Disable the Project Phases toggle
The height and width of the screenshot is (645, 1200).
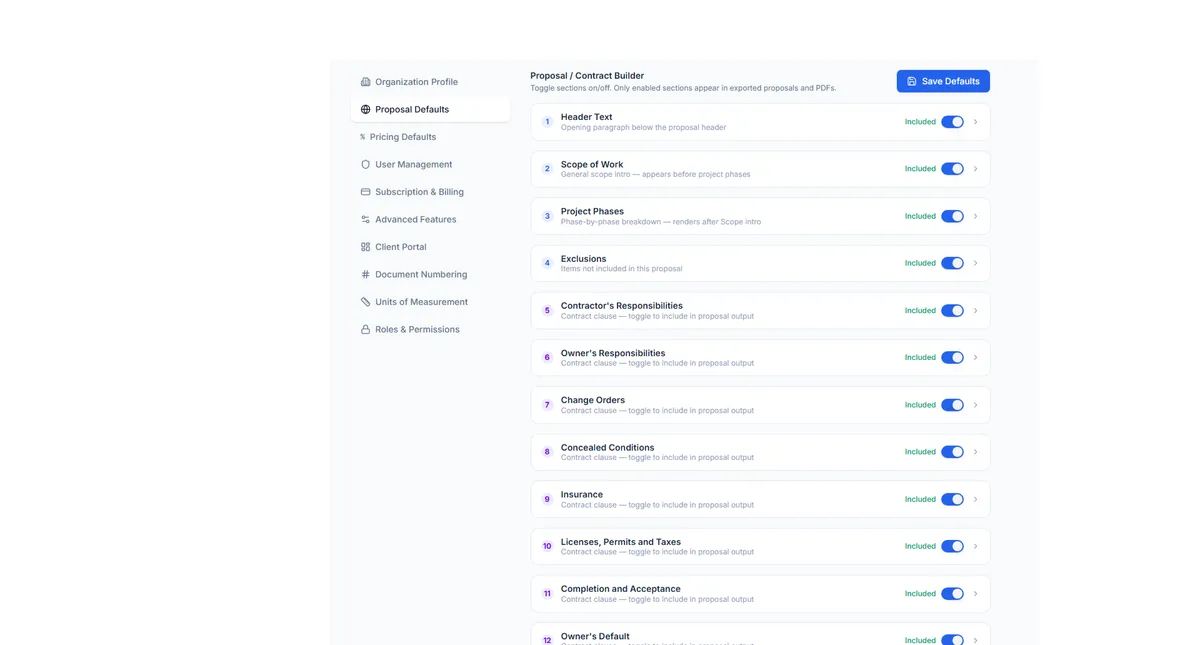coord(952,216)
